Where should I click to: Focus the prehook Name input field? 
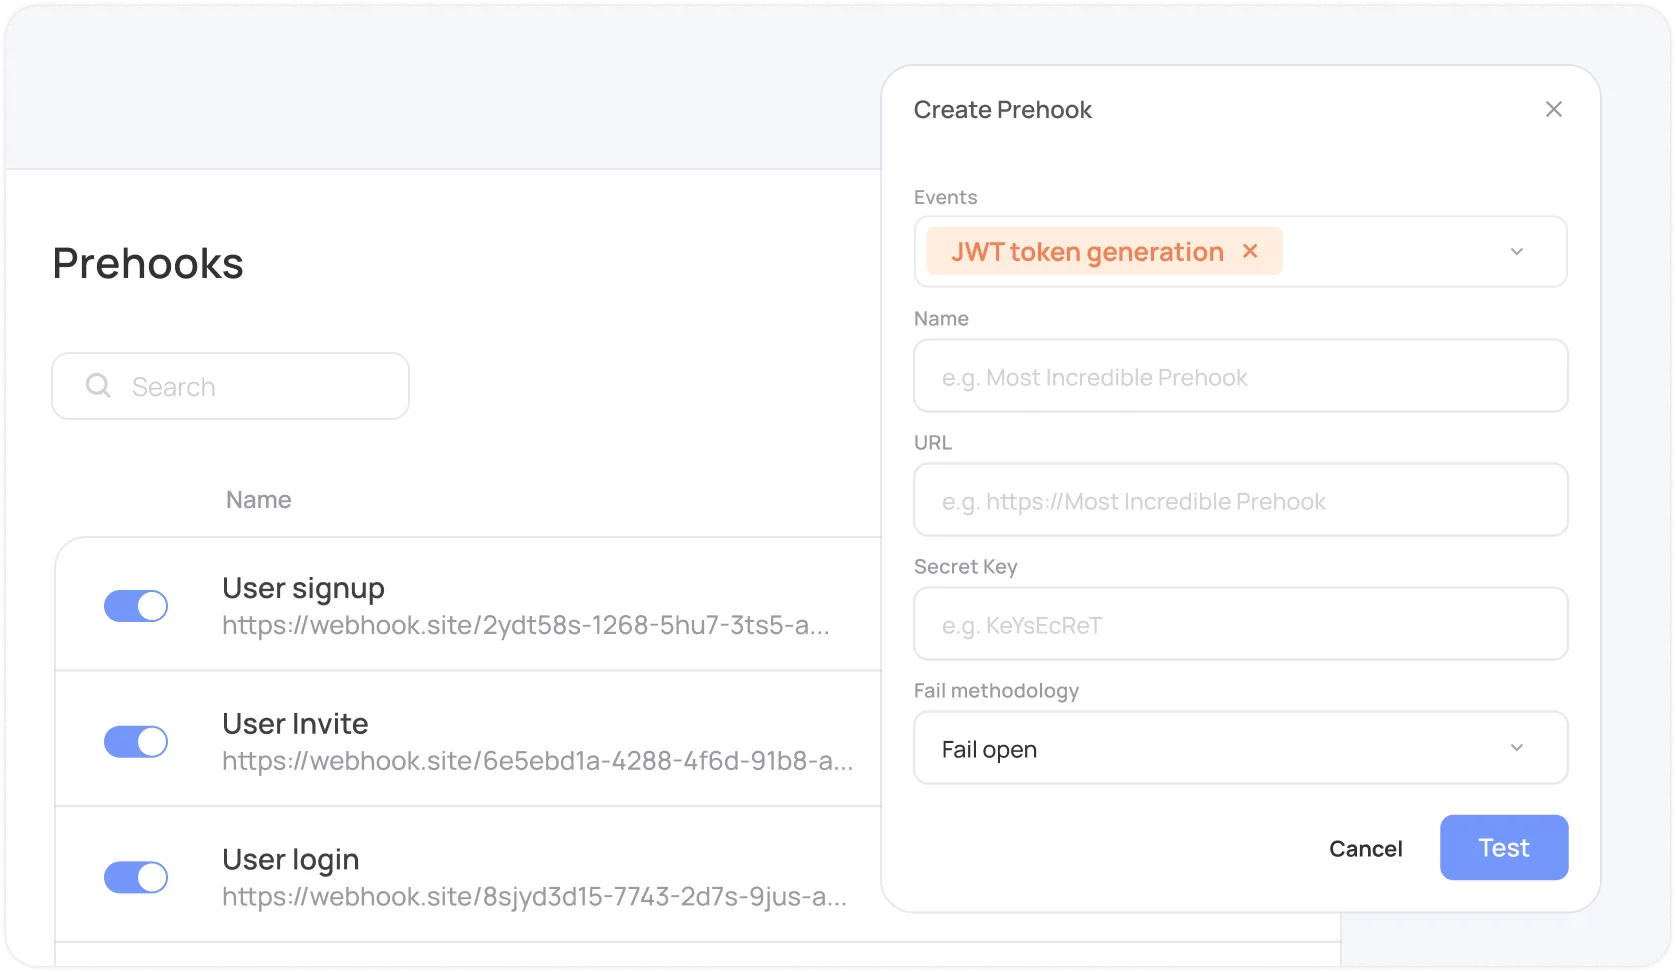click(x=1239, y=377)
